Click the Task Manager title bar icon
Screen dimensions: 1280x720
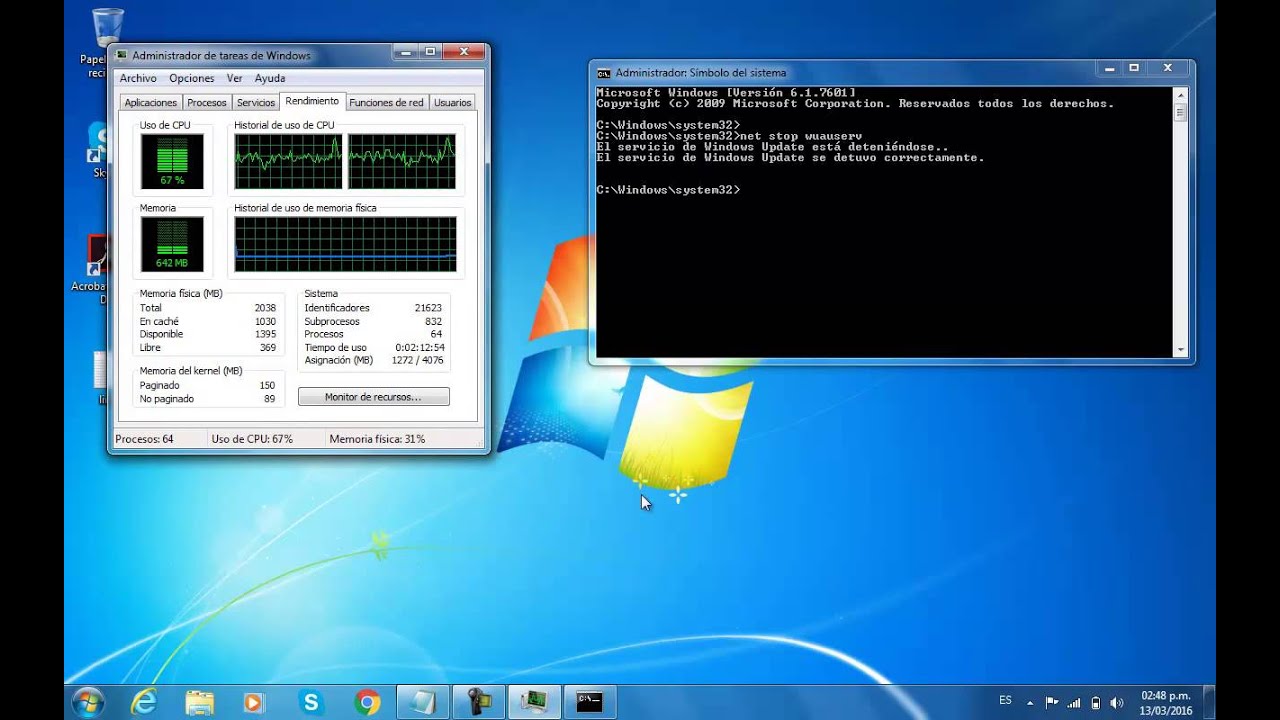[122, 56]
